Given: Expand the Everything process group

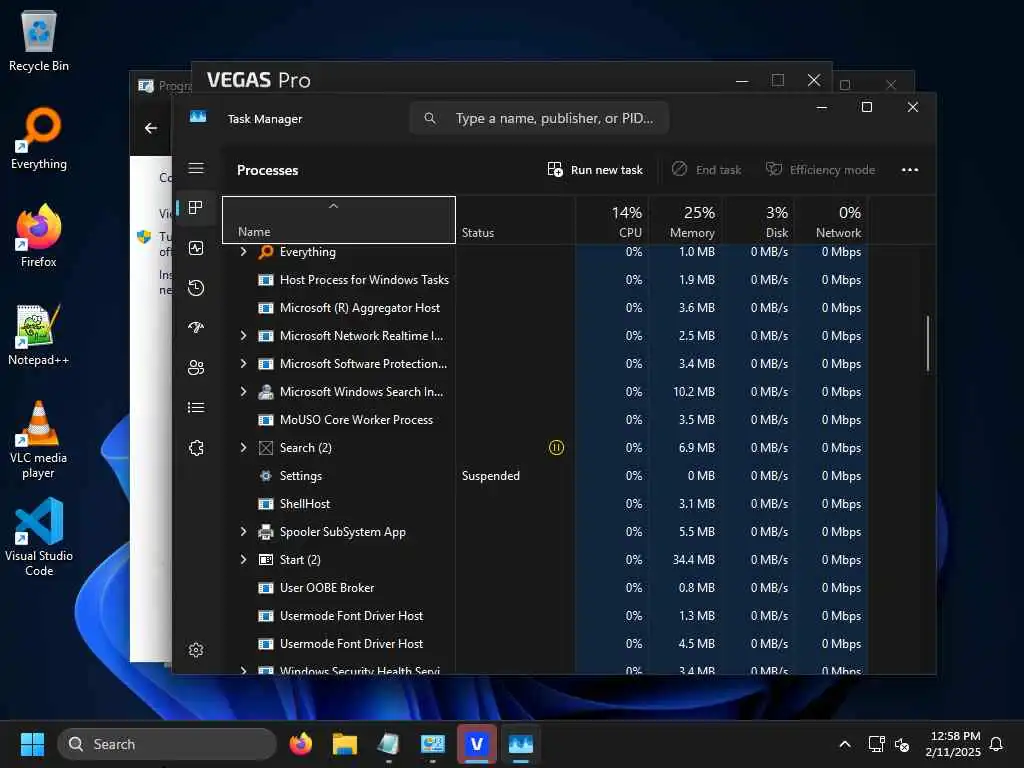Looking at the screenshot, I should pyautogui.click(x=244, y=252).
